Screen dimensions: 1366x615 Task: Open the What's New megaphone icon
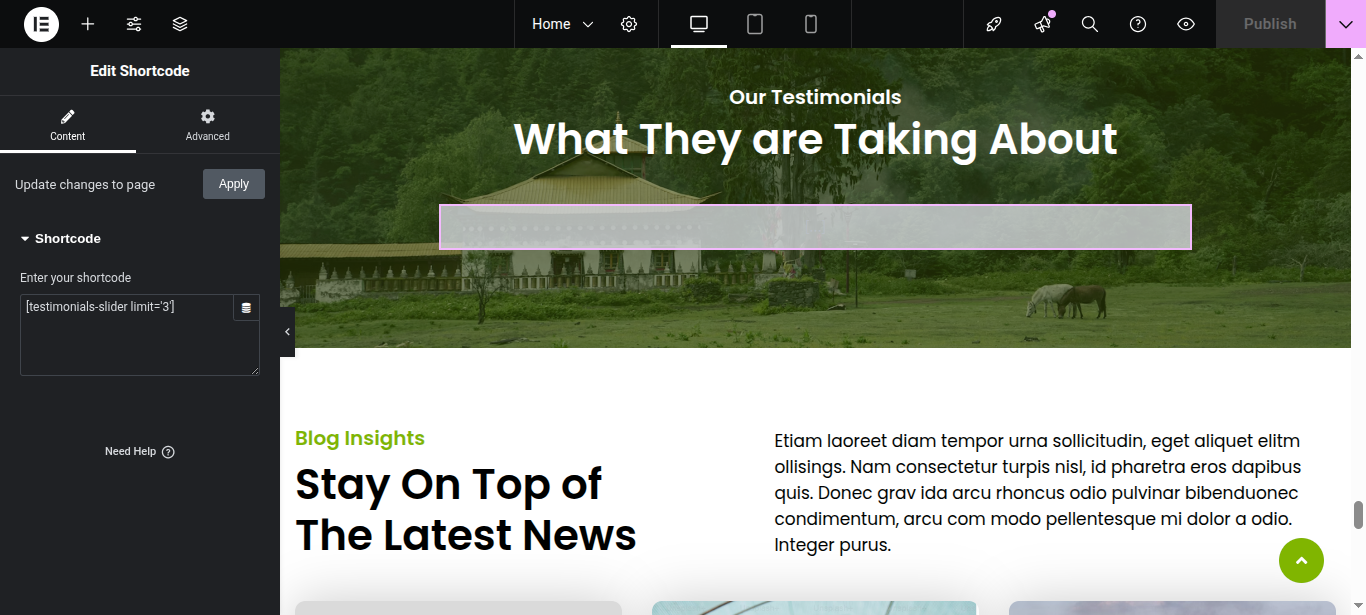tap(1043, 24)
